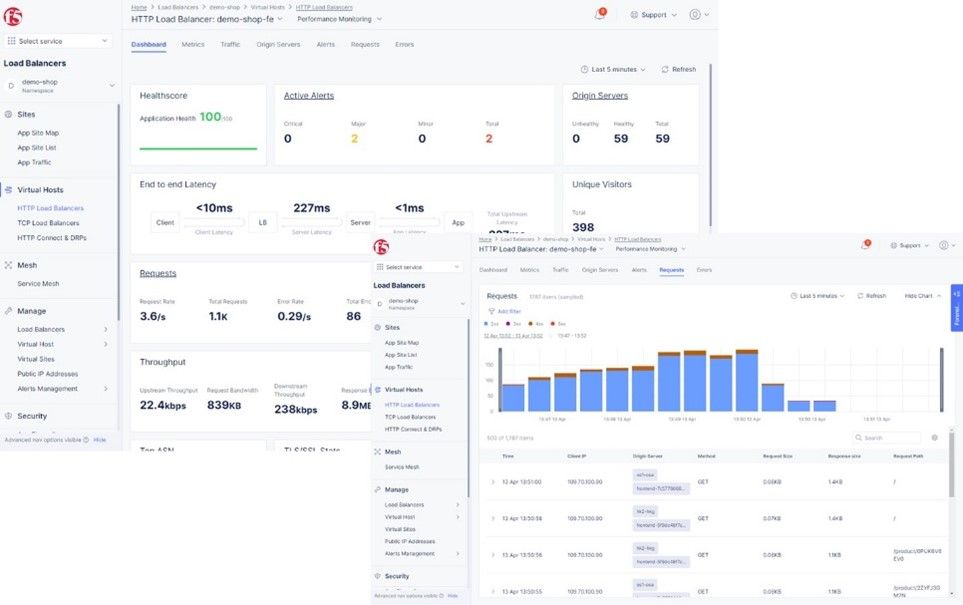Switch to the Origin Servers tab on dashboard
Viewport: 963px width, 605px height.
278,44
